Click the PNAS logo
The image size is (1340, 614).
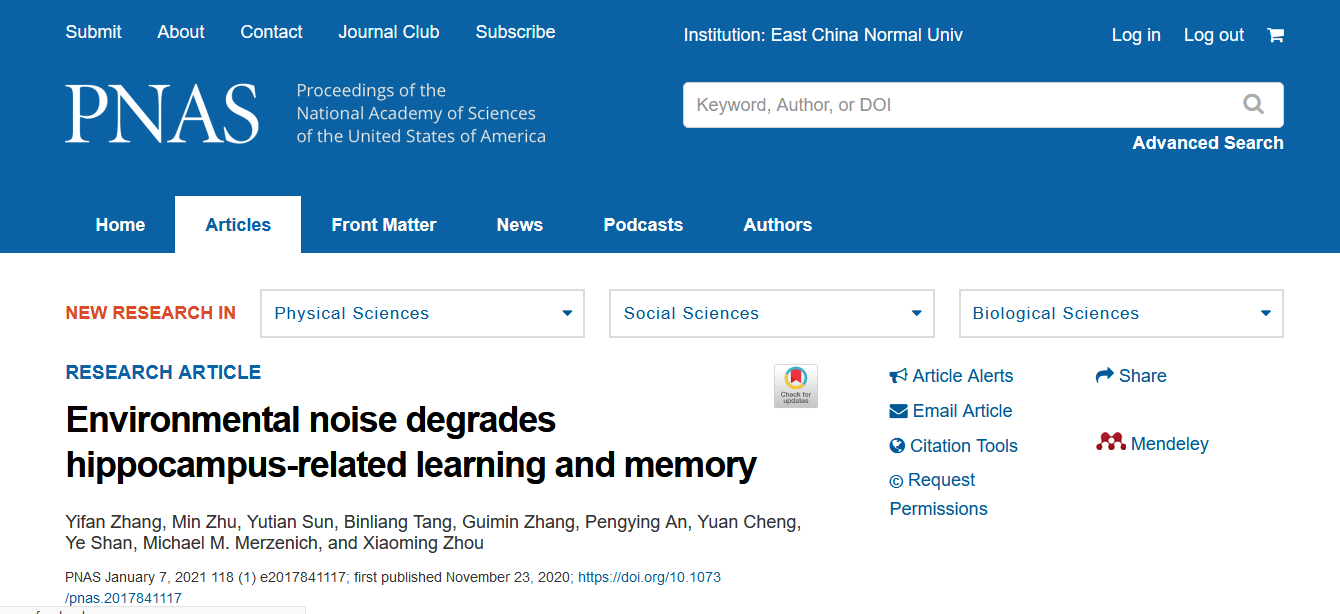click(x=162, y=114)
